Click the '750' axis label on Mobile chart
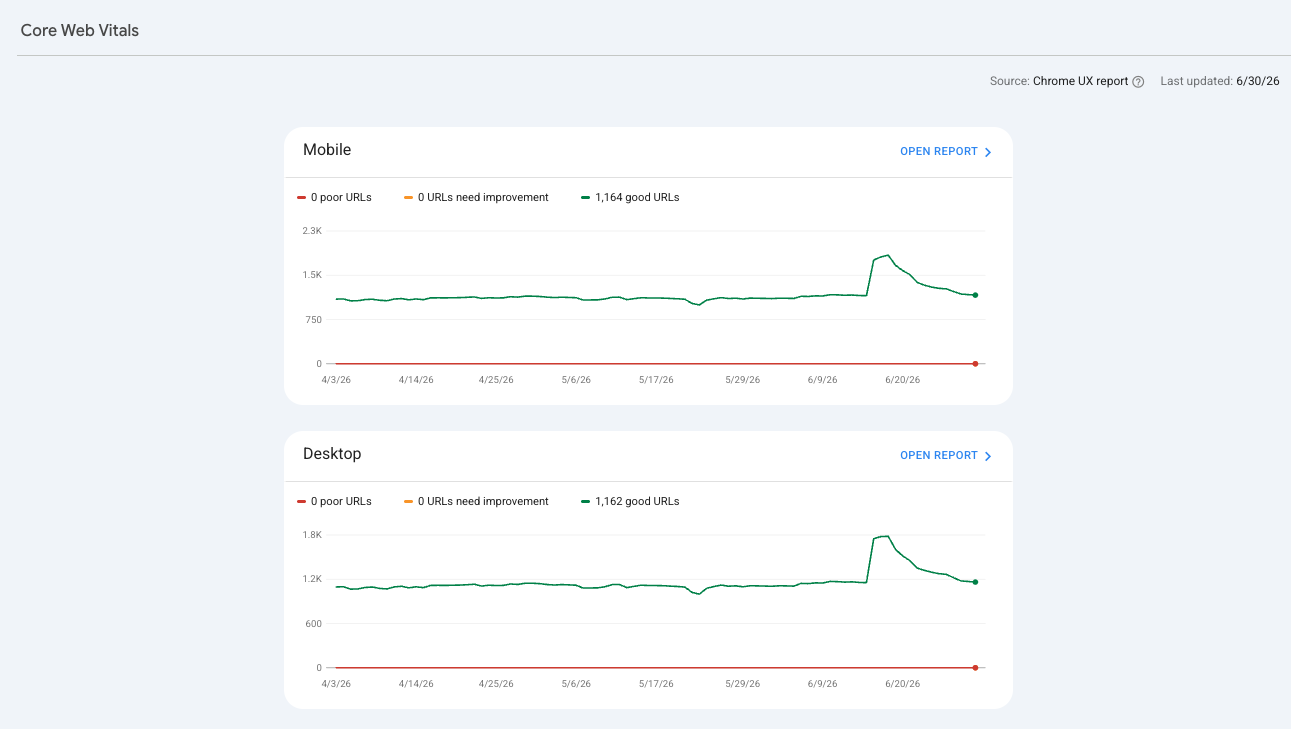1291x729 pixels. pyautogui.click(x=314, y=320)
